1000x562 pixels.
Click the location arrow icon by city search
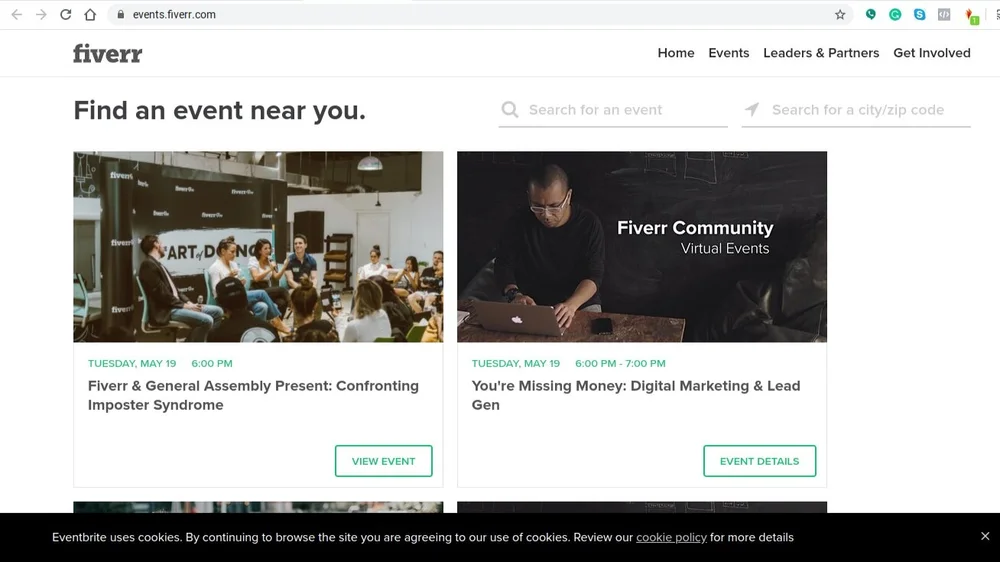coord(752,110)
